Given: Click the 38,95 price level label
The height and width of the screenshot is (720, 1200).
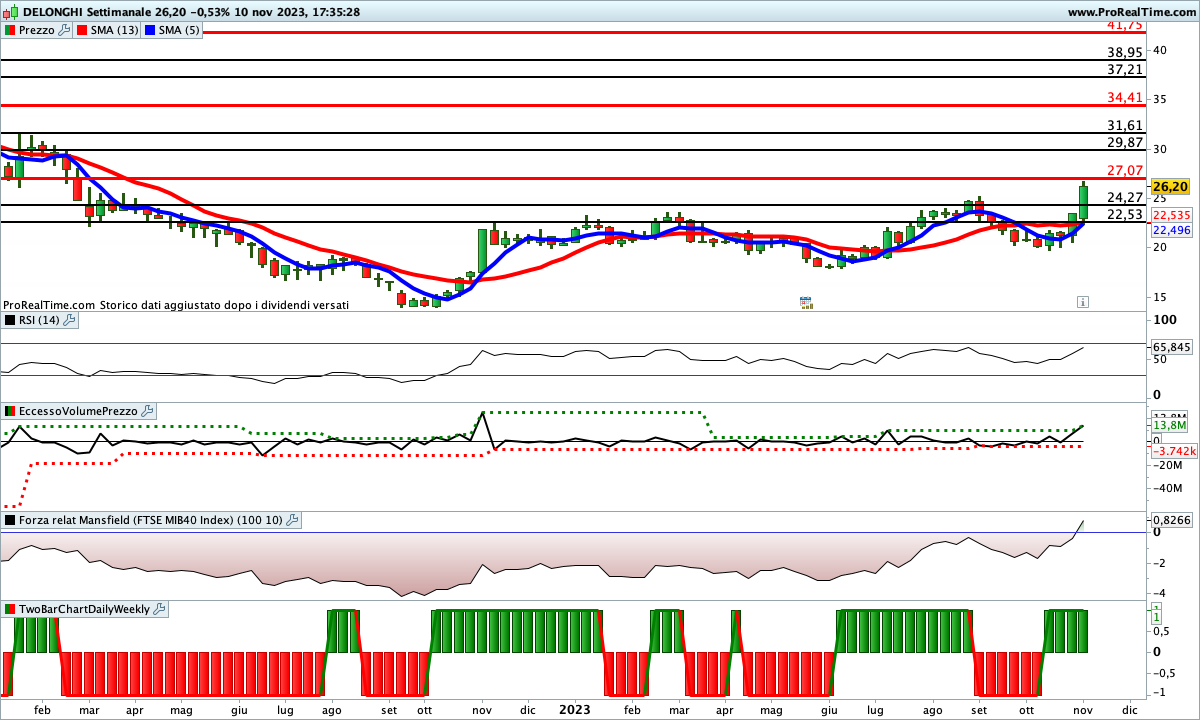Looking at the screenshot, I should (x=1125, y=52).
